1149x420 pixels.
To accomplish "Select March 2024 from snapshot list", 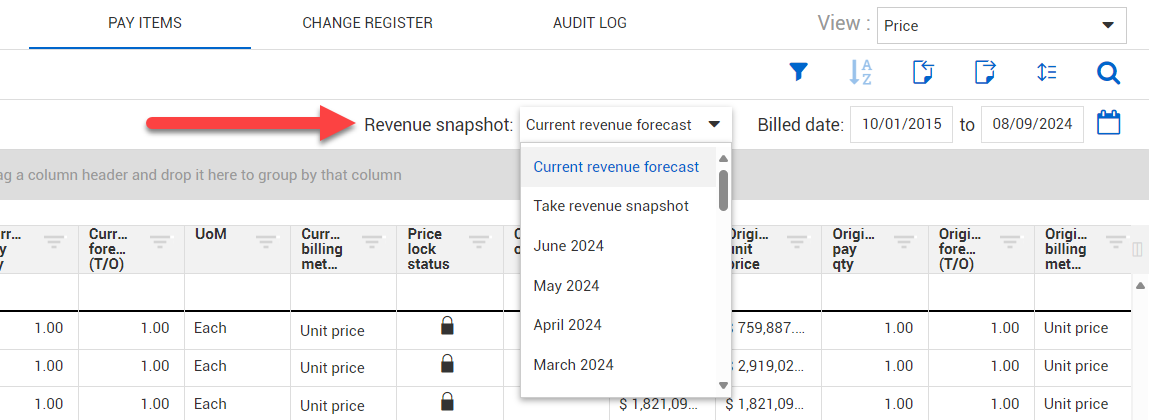I will (573, 365).
